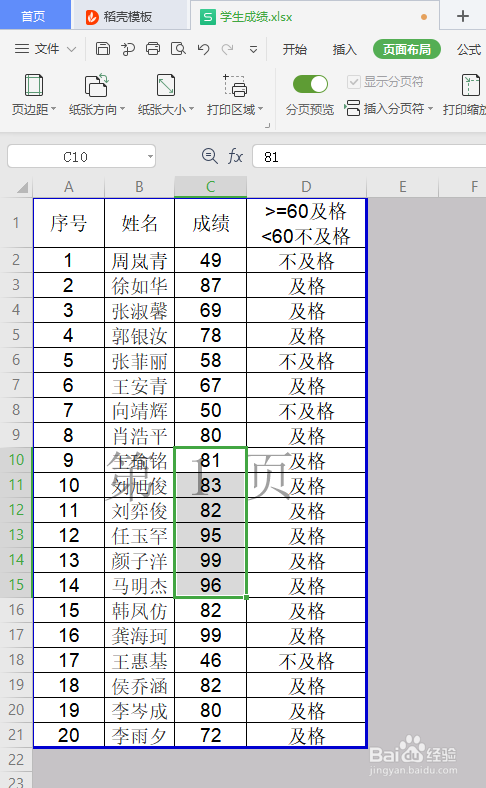Switch to the 首页 tab

pyautogui.click(x=33, y=16)
